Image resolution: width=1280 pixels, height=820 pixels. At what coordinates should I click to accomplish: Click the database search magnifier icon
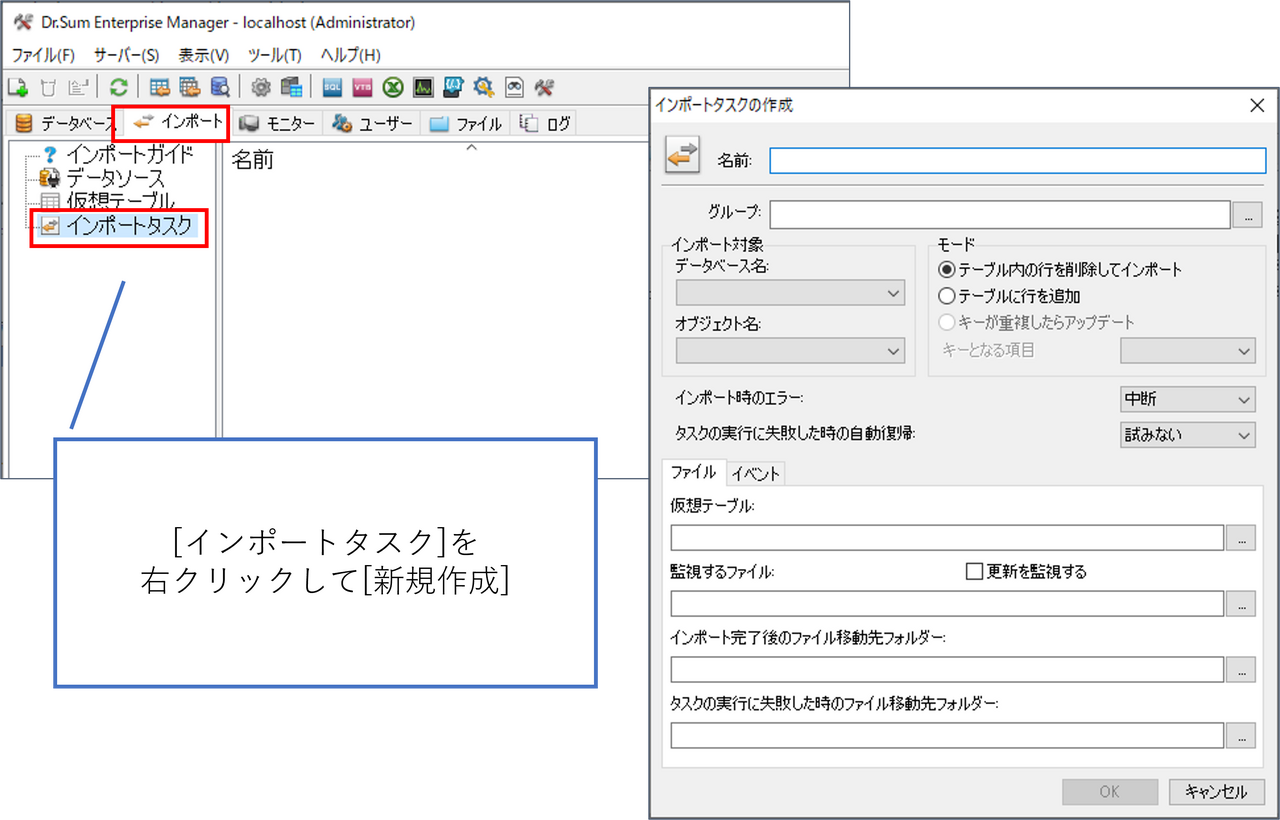(x=220, y=87)
